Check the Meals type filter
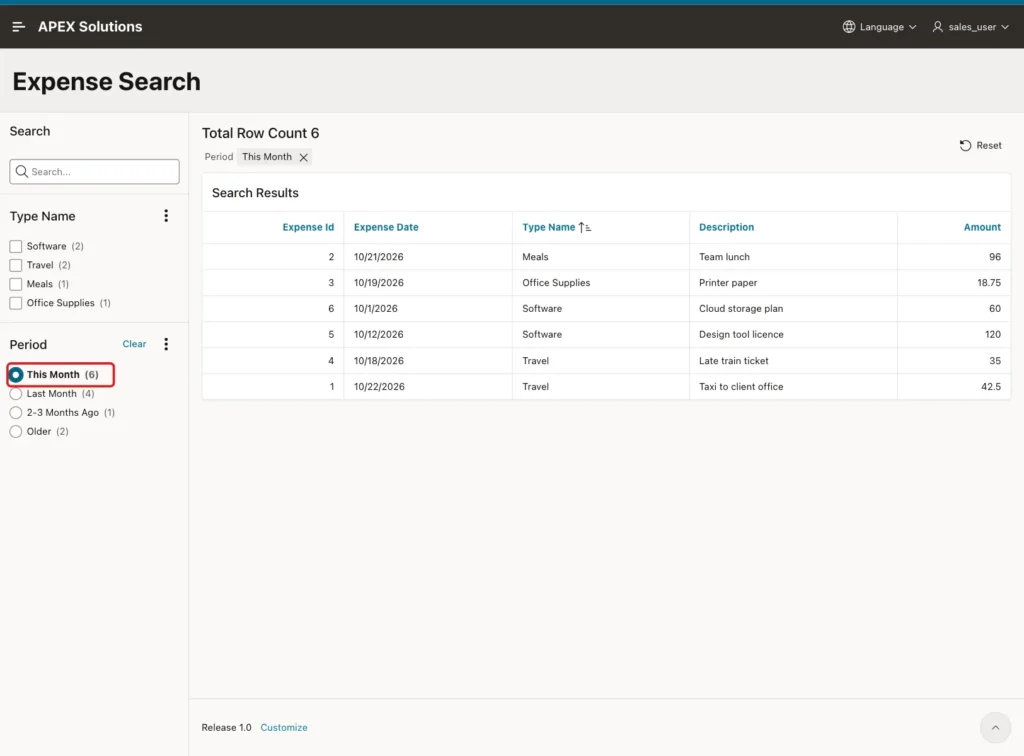The width and height of the screenshot is (1024, 756). tap(16, 284)
